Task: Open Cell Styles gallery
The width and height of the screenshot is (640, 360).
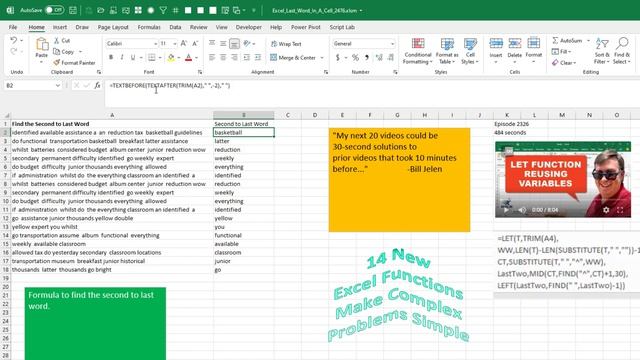Action: tap(470, 51)
